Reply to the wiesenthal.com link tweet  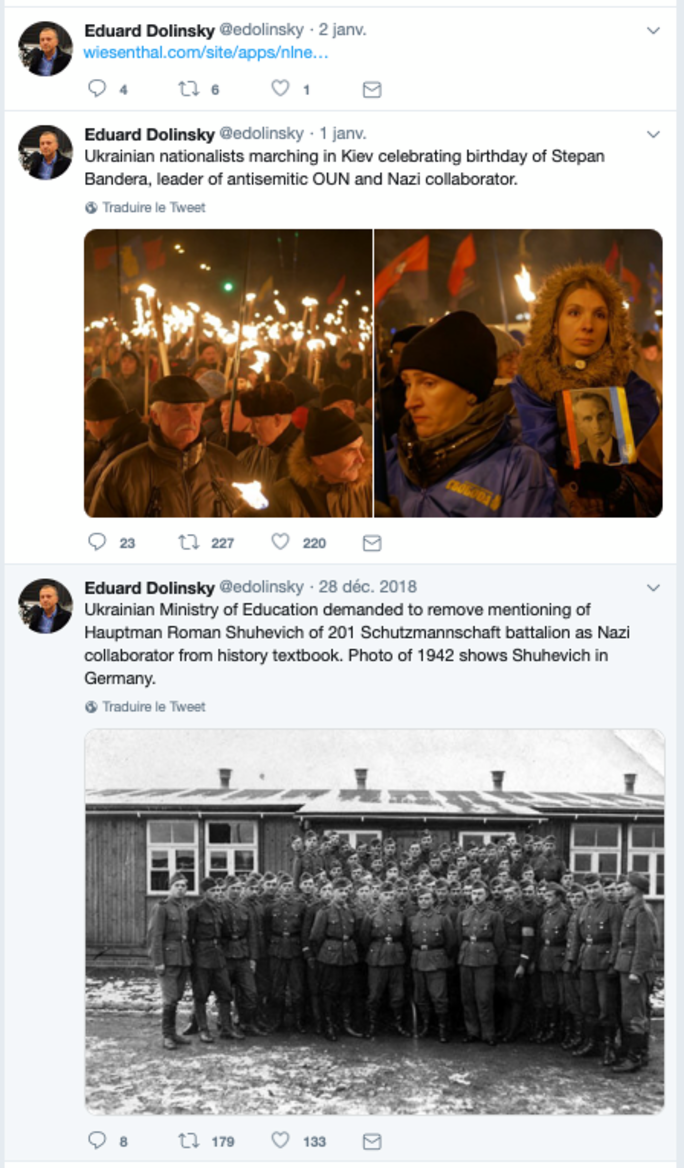[x=97, y=89]
